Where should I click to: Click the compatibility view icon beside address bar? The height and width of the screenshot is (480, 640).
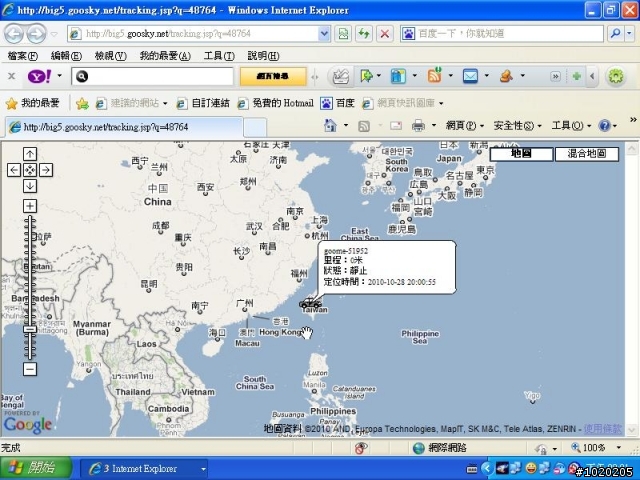(343, 34)
